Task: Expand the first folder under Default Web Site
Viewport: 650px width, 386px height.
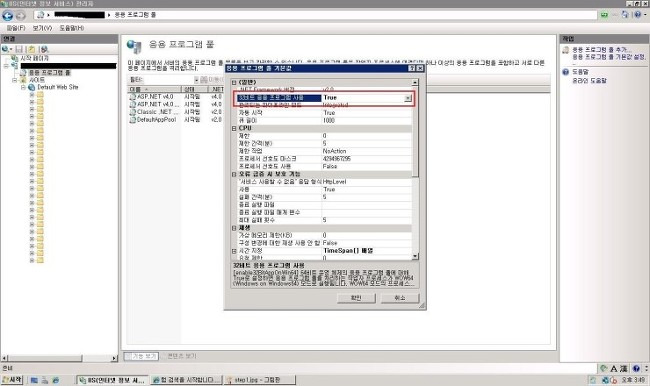Action: pos(32,95)
